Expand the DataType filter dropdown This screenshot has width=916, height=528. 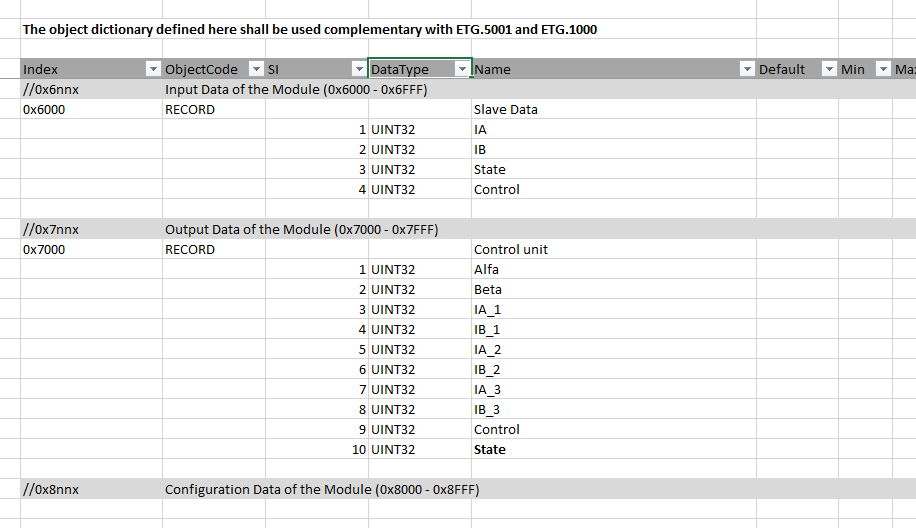tap(462, 70)
